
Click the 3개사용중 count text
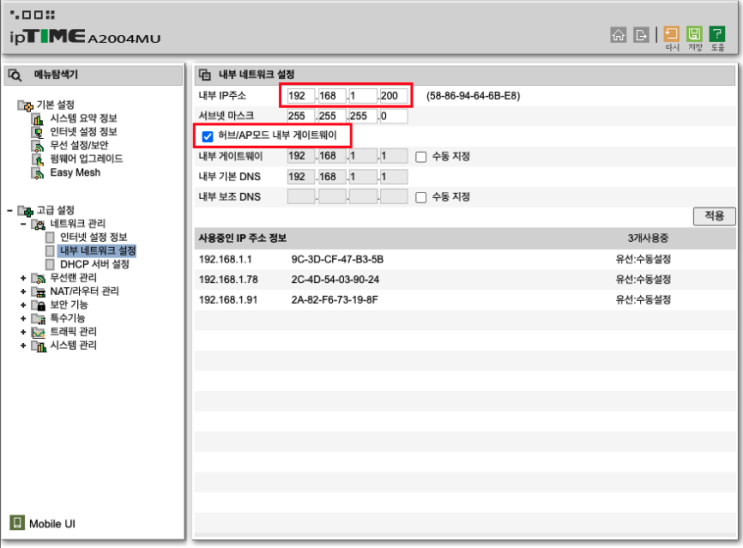pos(648,238)
